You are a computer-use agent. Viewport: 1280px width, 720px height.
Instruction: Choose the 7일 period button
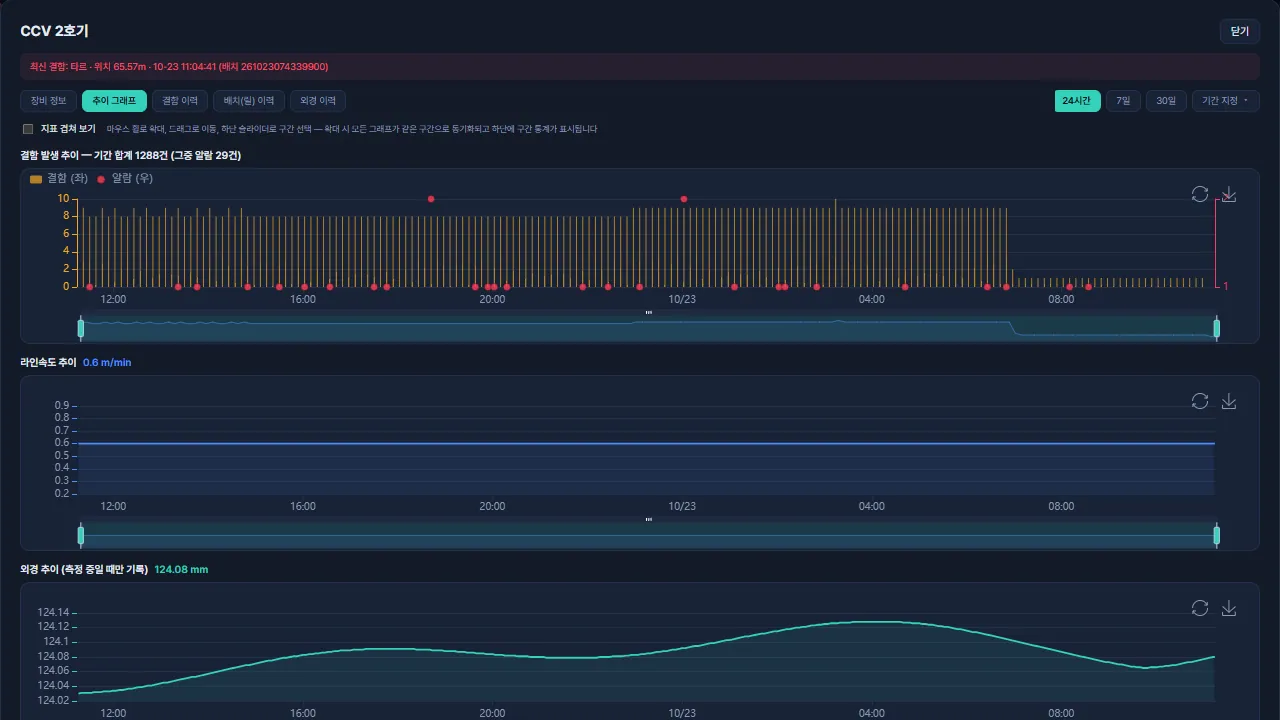(1123, 101)
